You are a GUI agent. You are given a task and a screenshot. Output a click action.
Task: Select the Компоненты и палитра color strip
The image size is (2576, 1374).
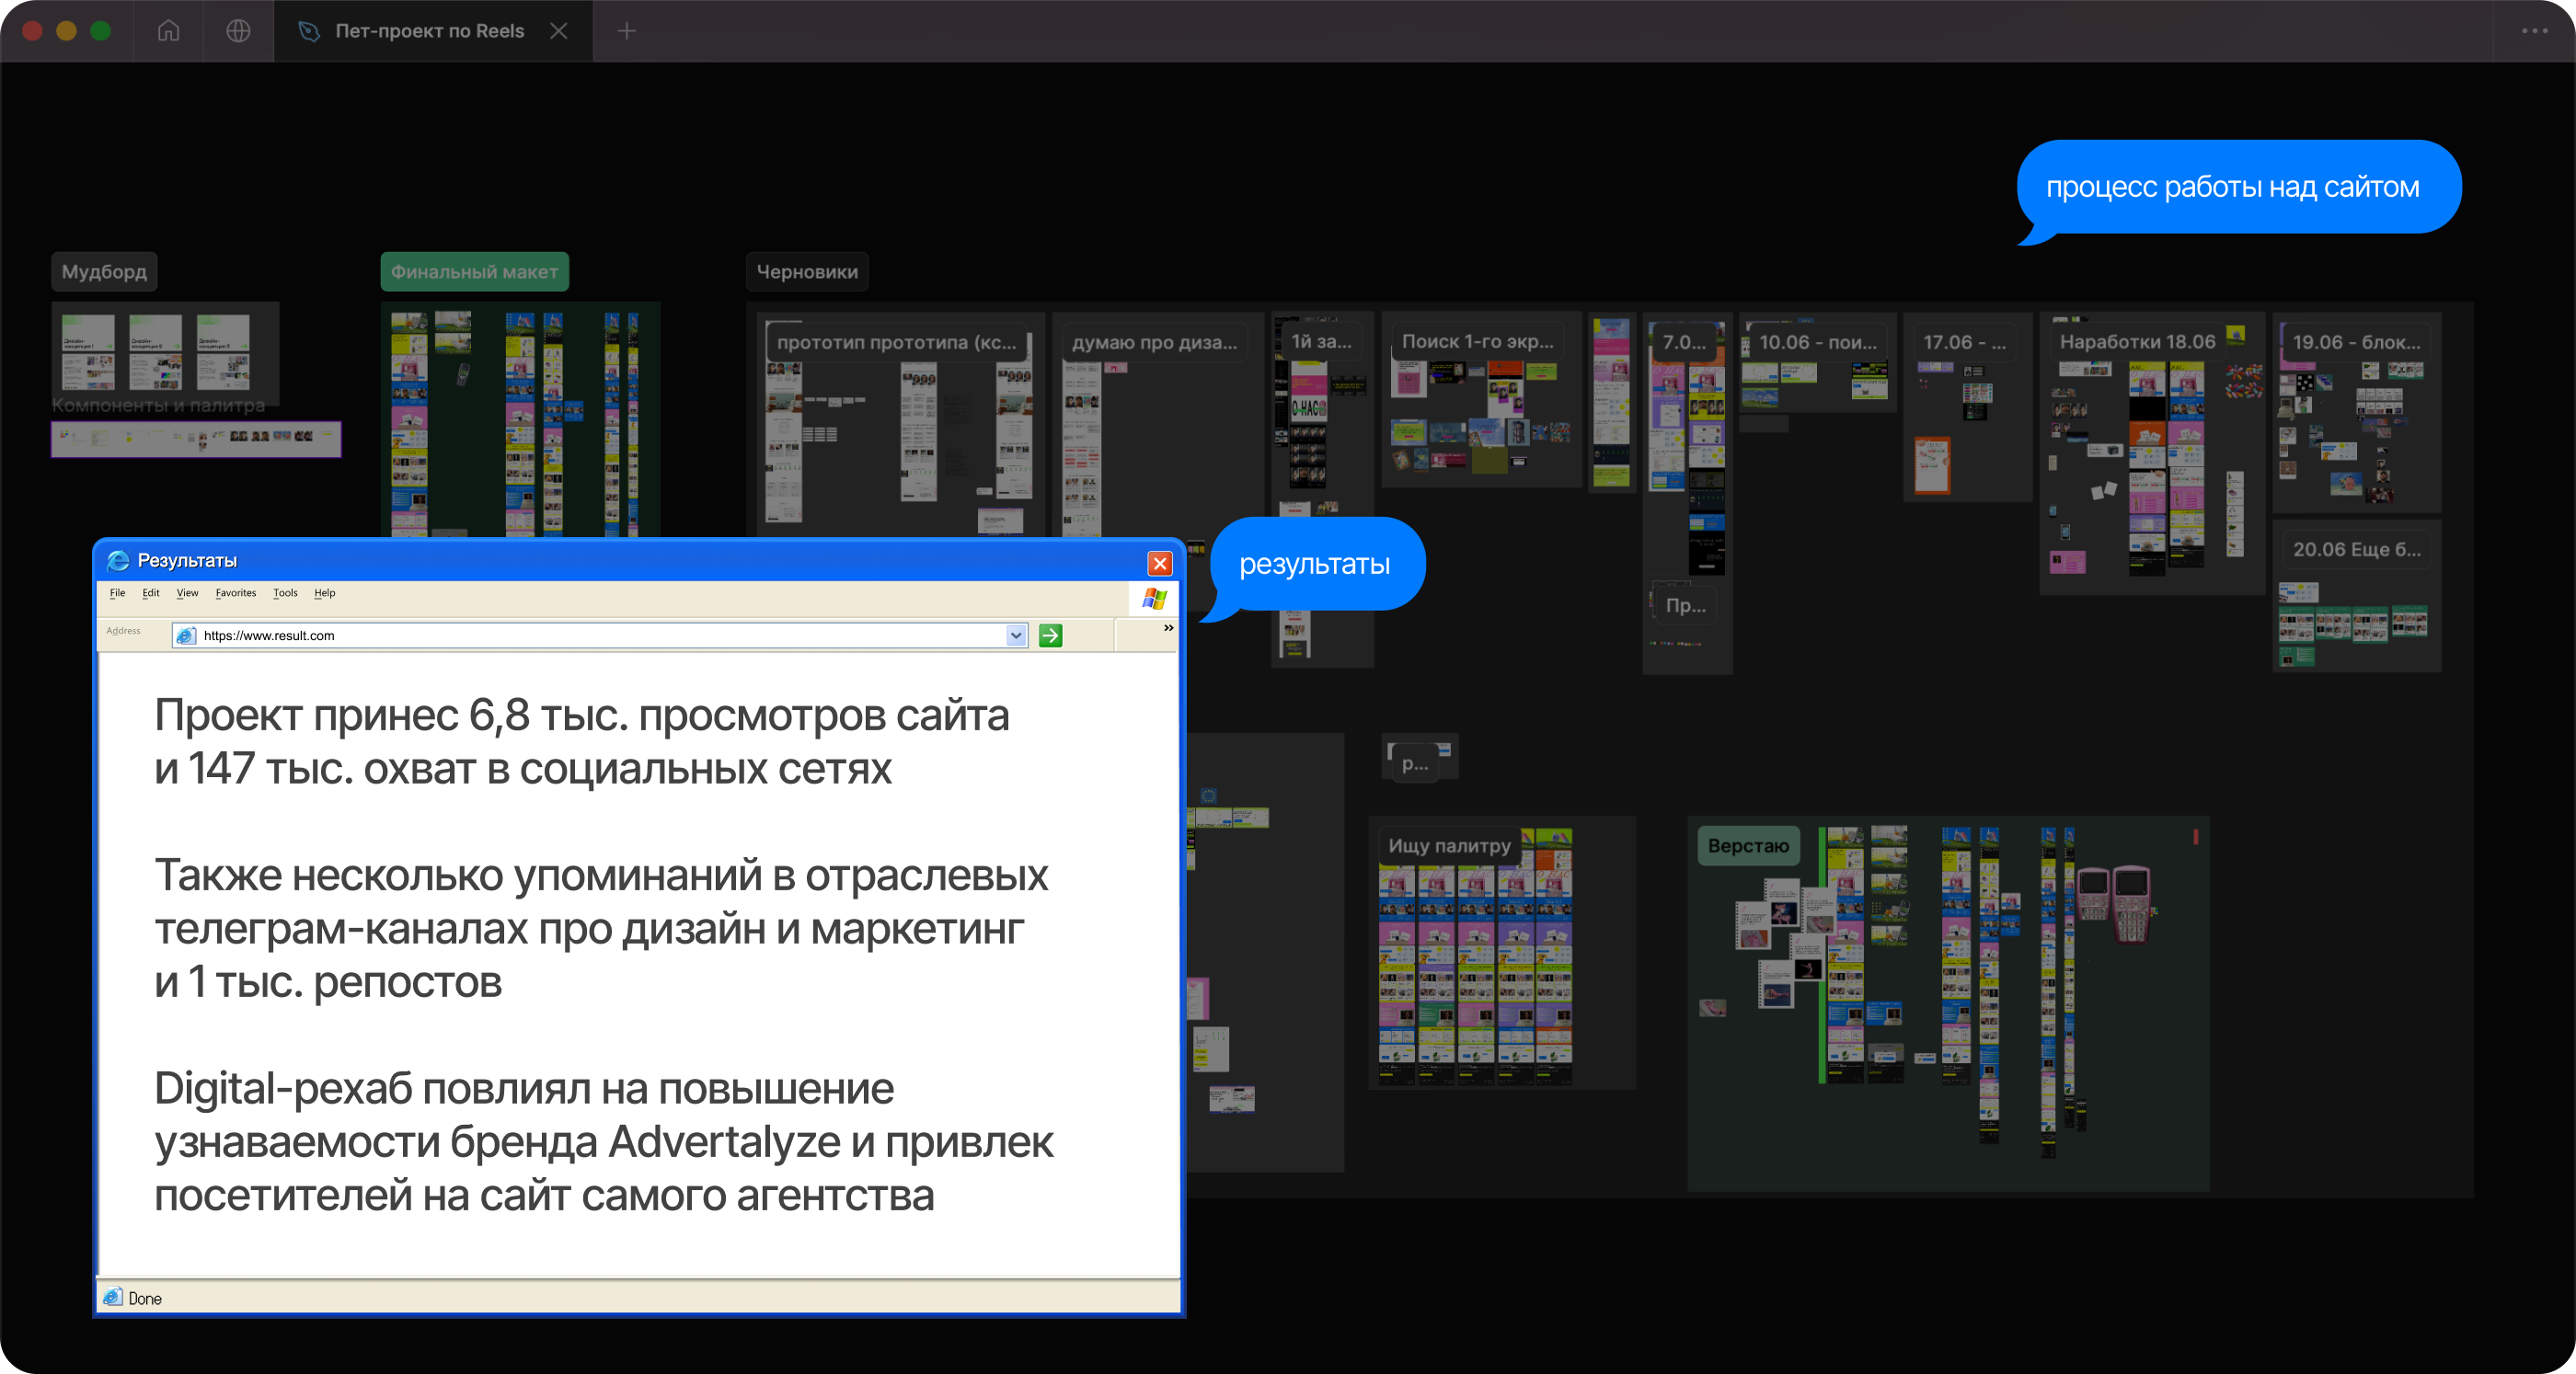pyautogui.click(x=196, y=438)
